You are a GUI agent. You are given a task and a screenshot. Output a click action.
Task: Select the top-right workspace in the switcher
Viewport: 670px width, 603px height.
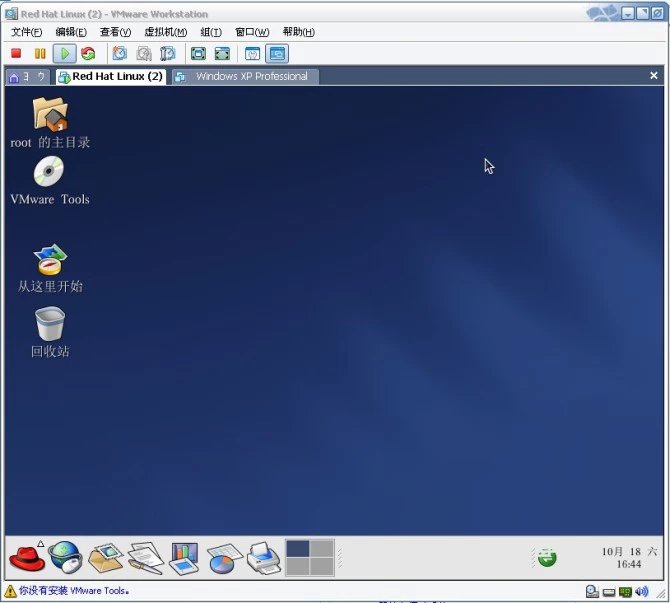[321, 548]
